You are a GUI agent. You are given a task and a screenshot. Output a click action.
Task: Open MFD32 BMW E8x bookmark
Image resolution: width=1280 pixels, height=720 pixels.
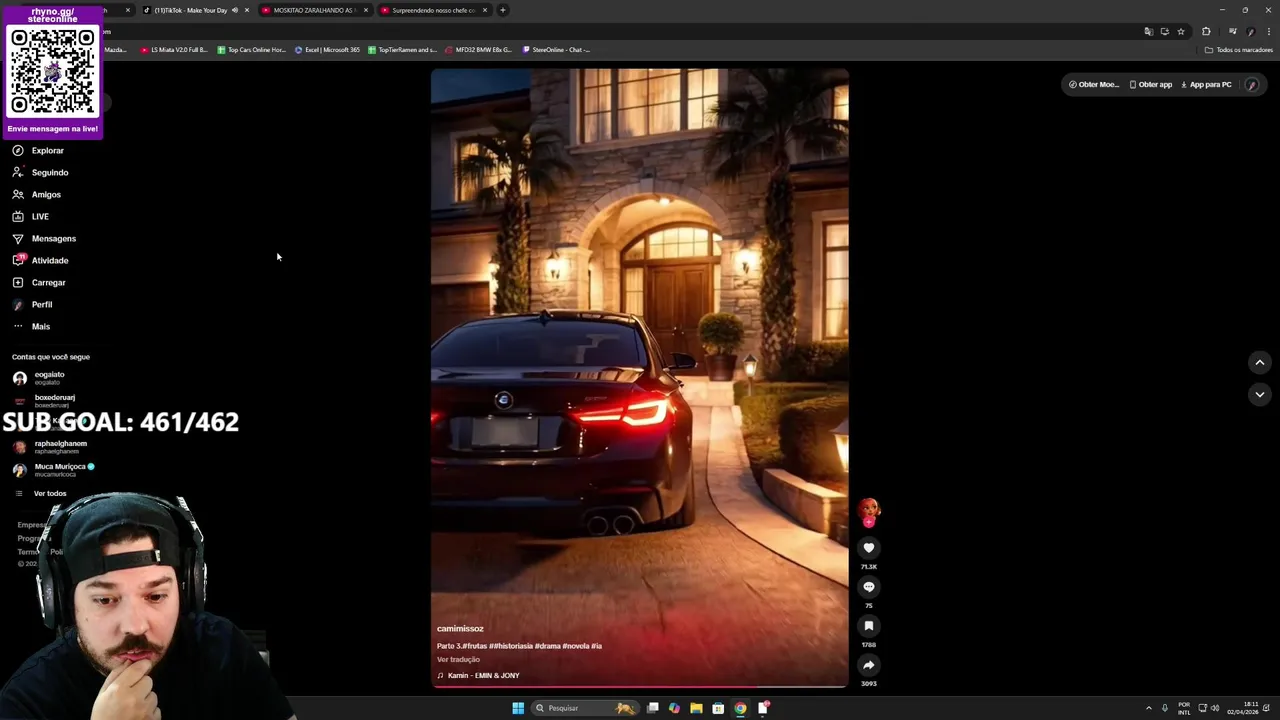click(478, 49)
